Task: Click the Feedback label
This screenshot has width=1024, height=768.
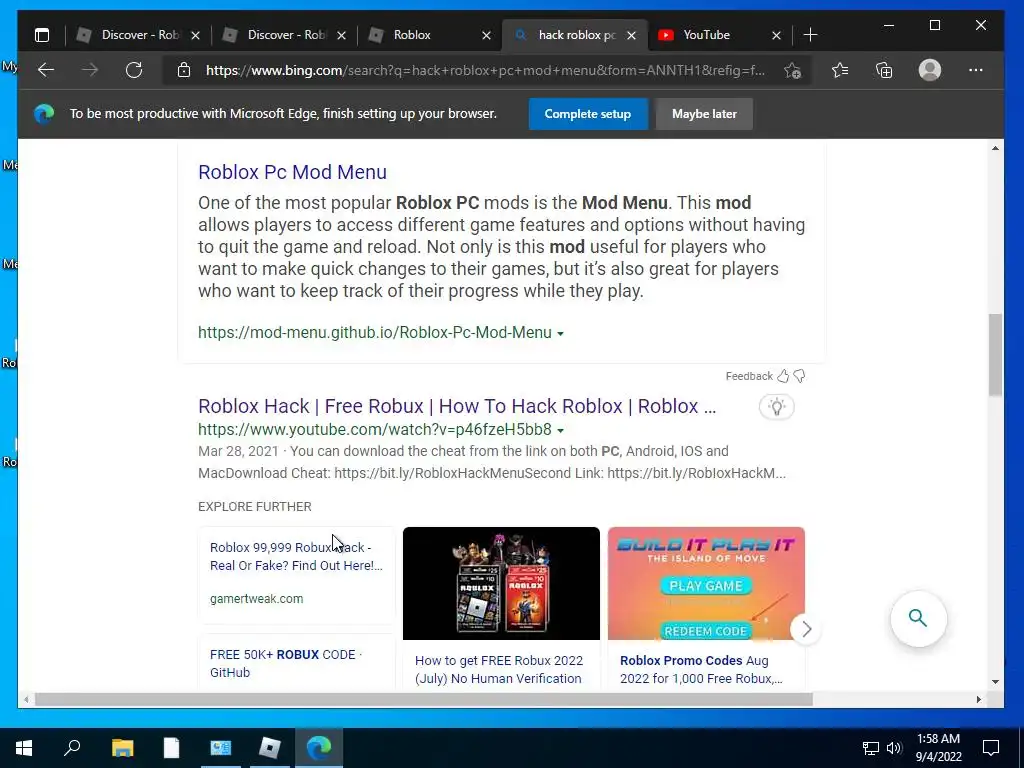Action: 749,376
